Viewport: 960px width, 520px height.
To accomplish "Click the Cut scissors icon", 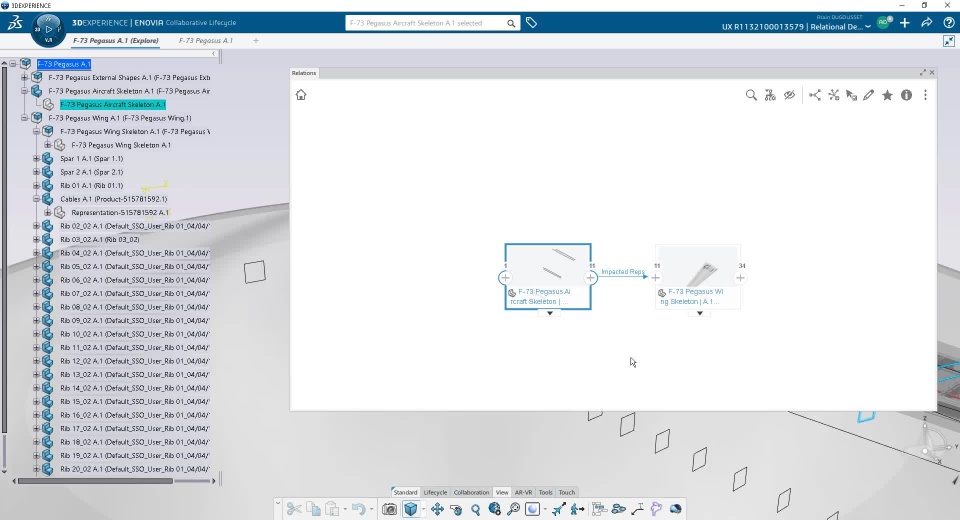I will point(294,509).
